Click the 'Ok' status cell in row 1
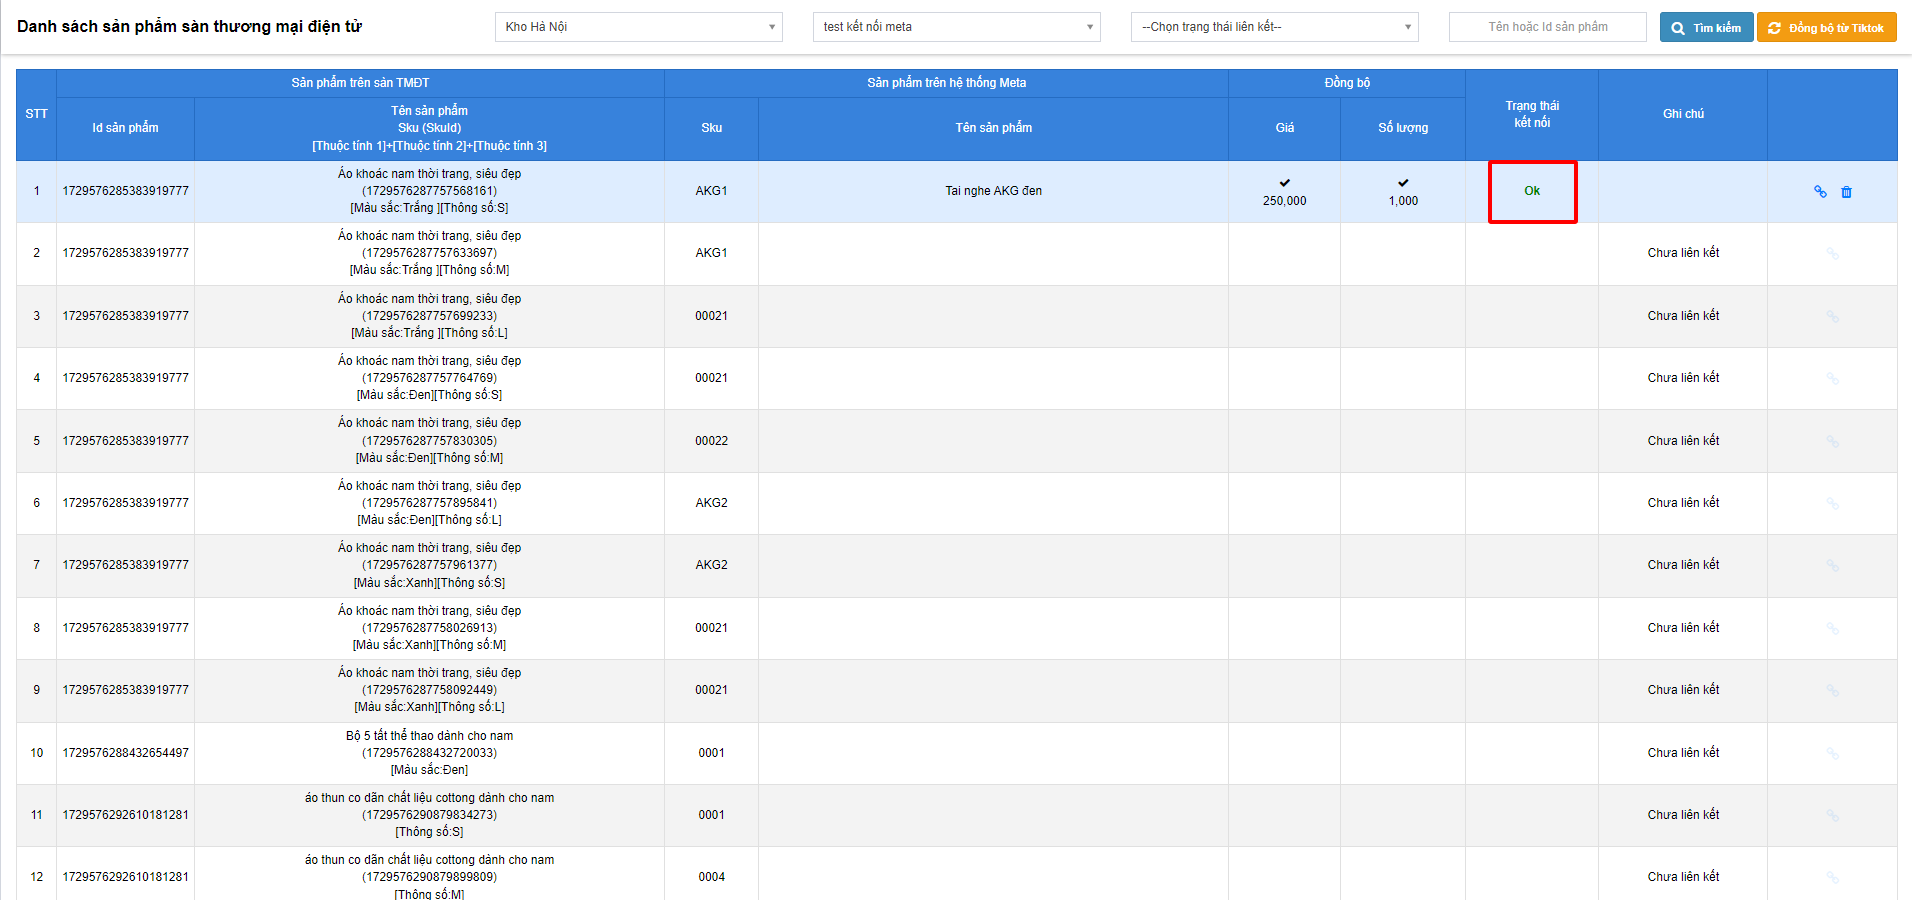This screenshot has height=900, width=1912. (x=1531, y=191)
